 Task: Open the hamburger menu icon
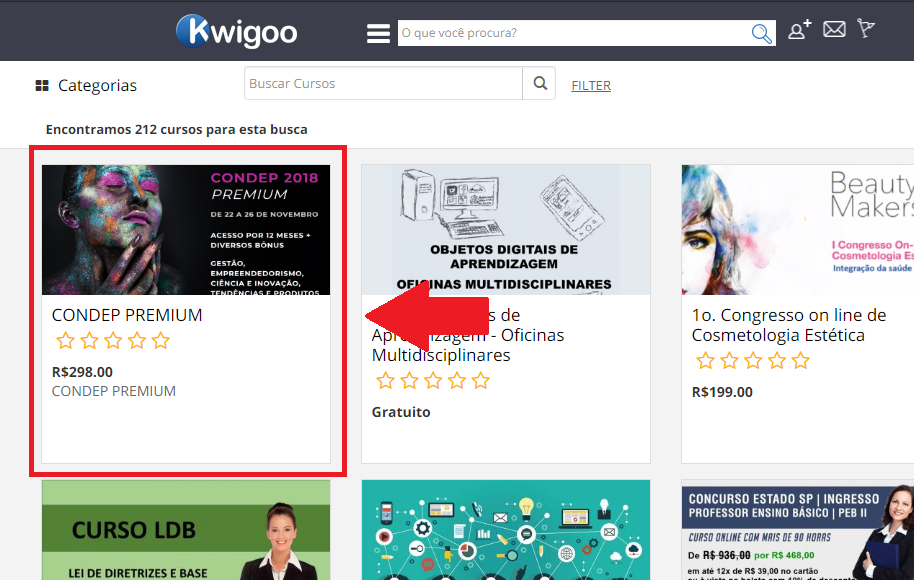point(378,33)
